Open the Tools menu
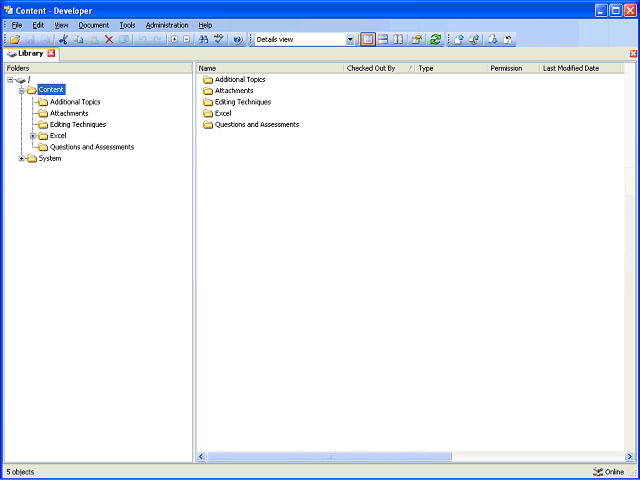Screen dimensions: 640x480 coord(127,25)
